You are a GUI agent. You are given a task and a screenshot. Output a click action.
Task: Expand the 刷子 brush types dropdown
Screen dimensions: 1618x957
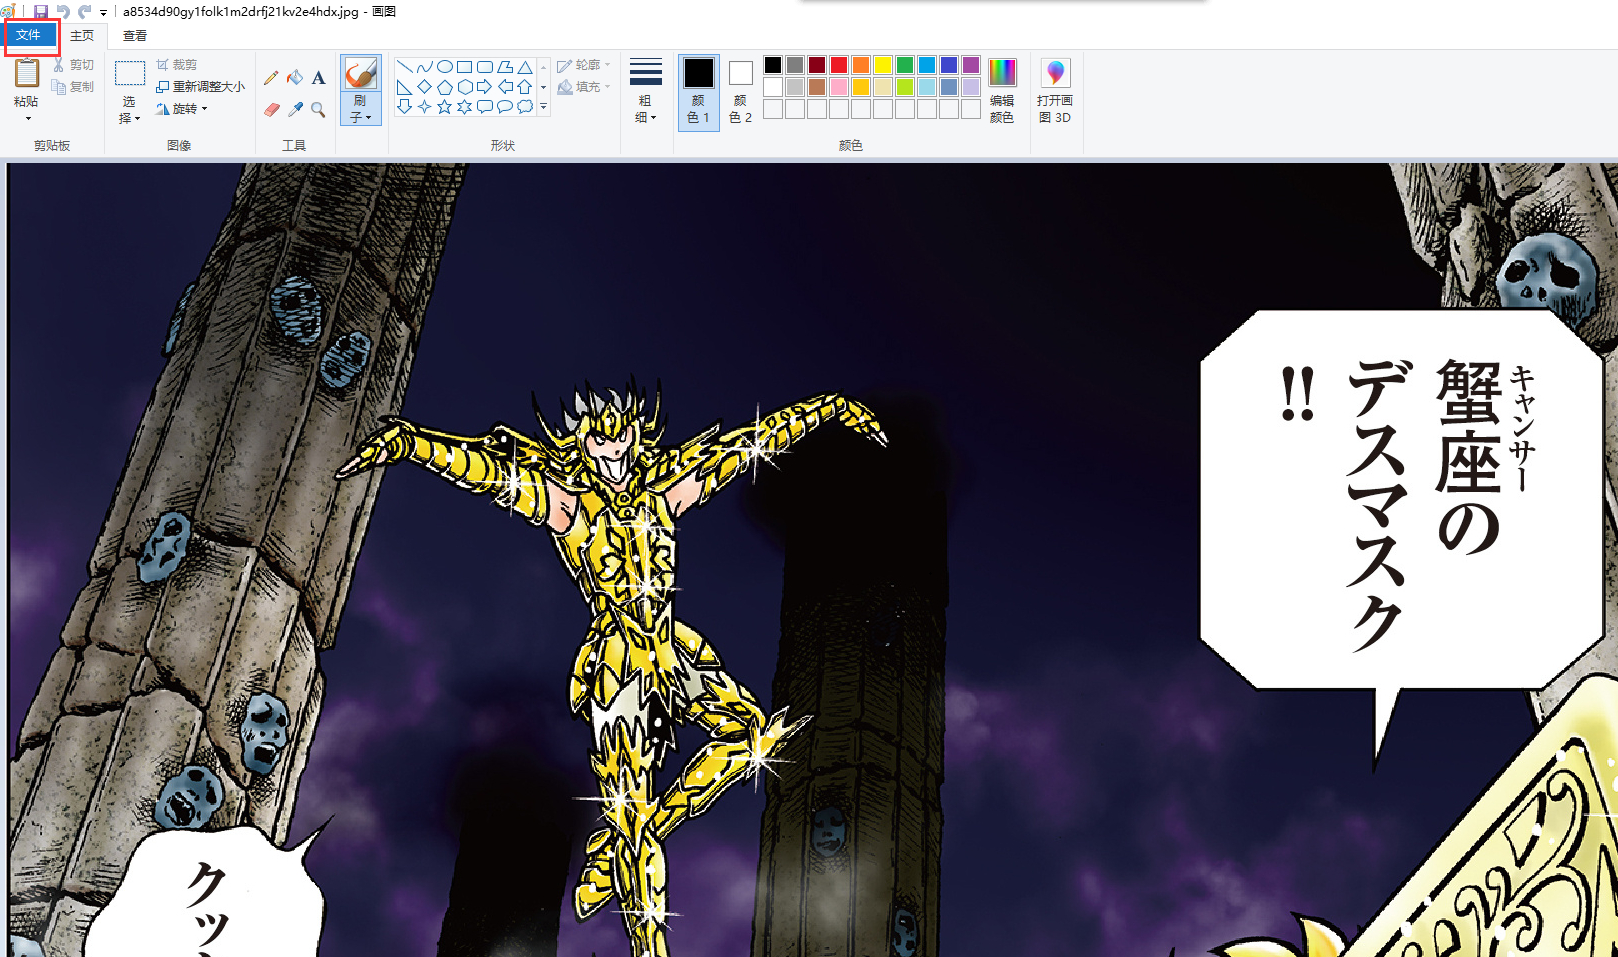(x=361, y=109)
